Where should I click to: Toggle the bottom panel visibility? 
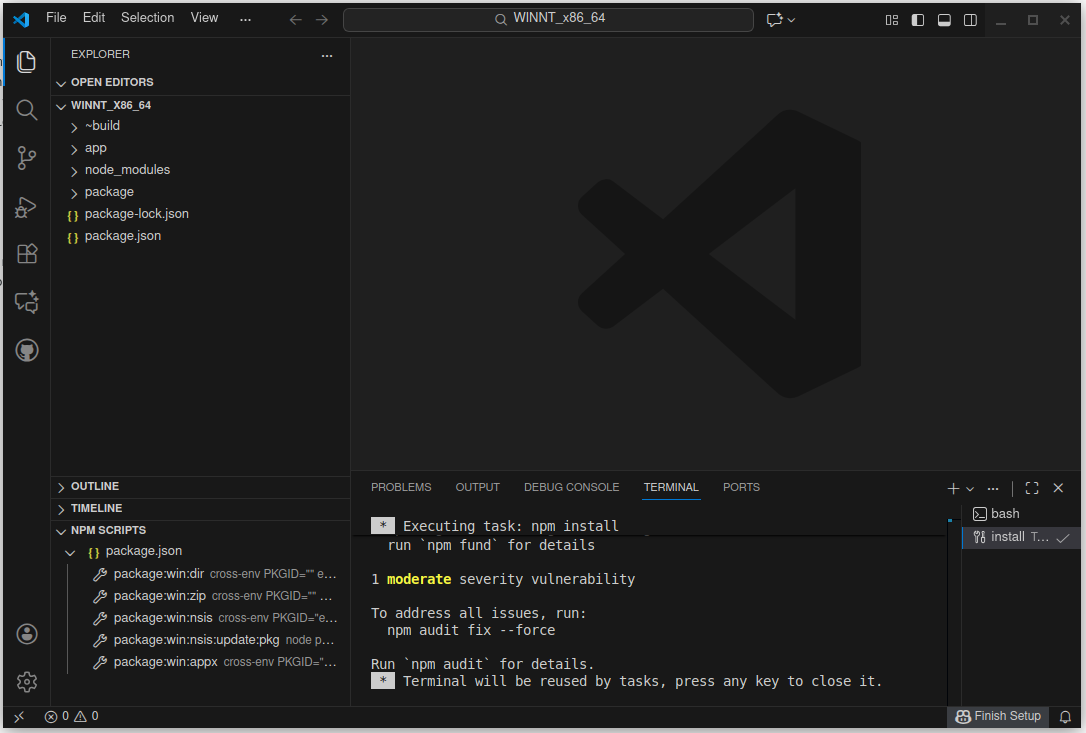click(944, 20)
